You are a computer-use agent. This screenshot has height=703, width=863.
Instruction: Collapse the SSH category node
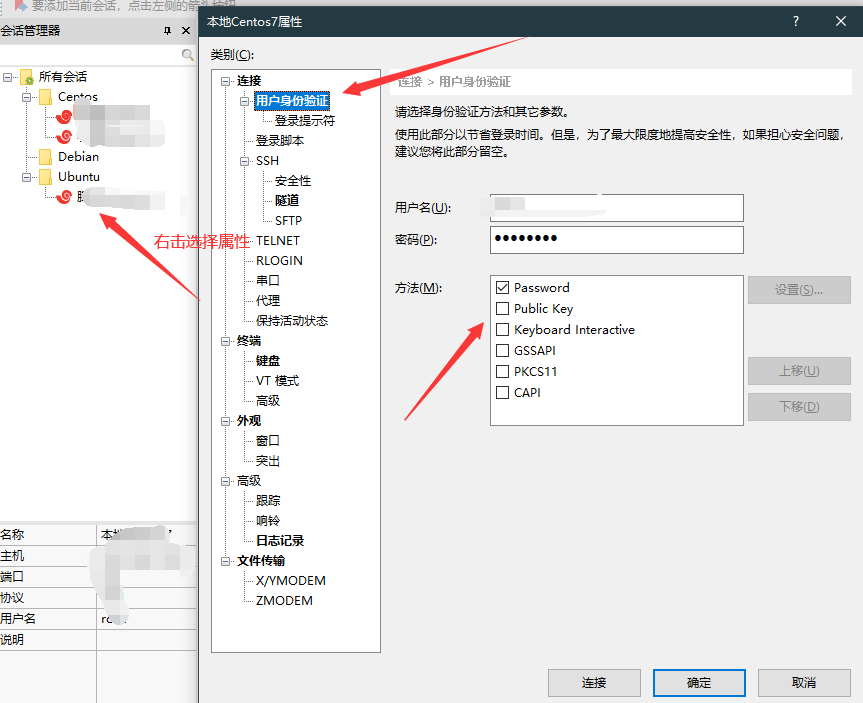point(244,161)
